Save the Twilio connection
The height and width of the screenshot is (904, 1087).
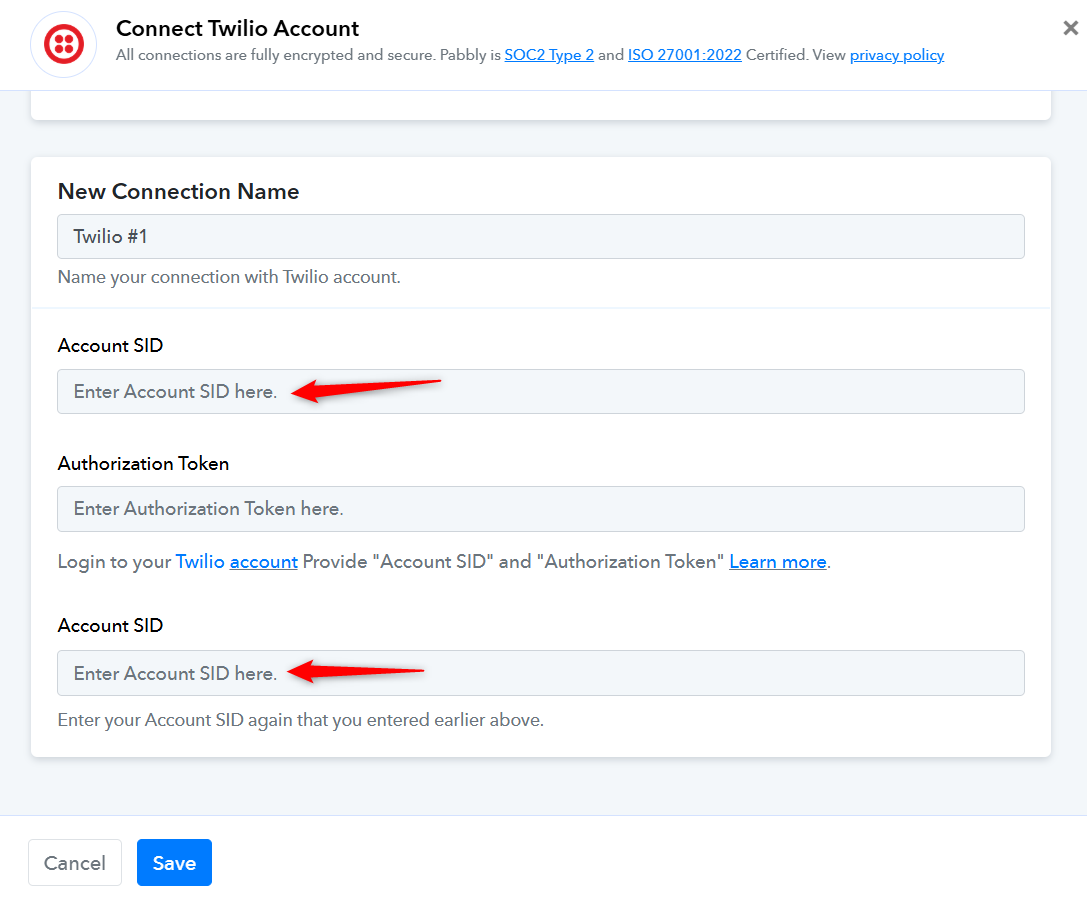174,862
